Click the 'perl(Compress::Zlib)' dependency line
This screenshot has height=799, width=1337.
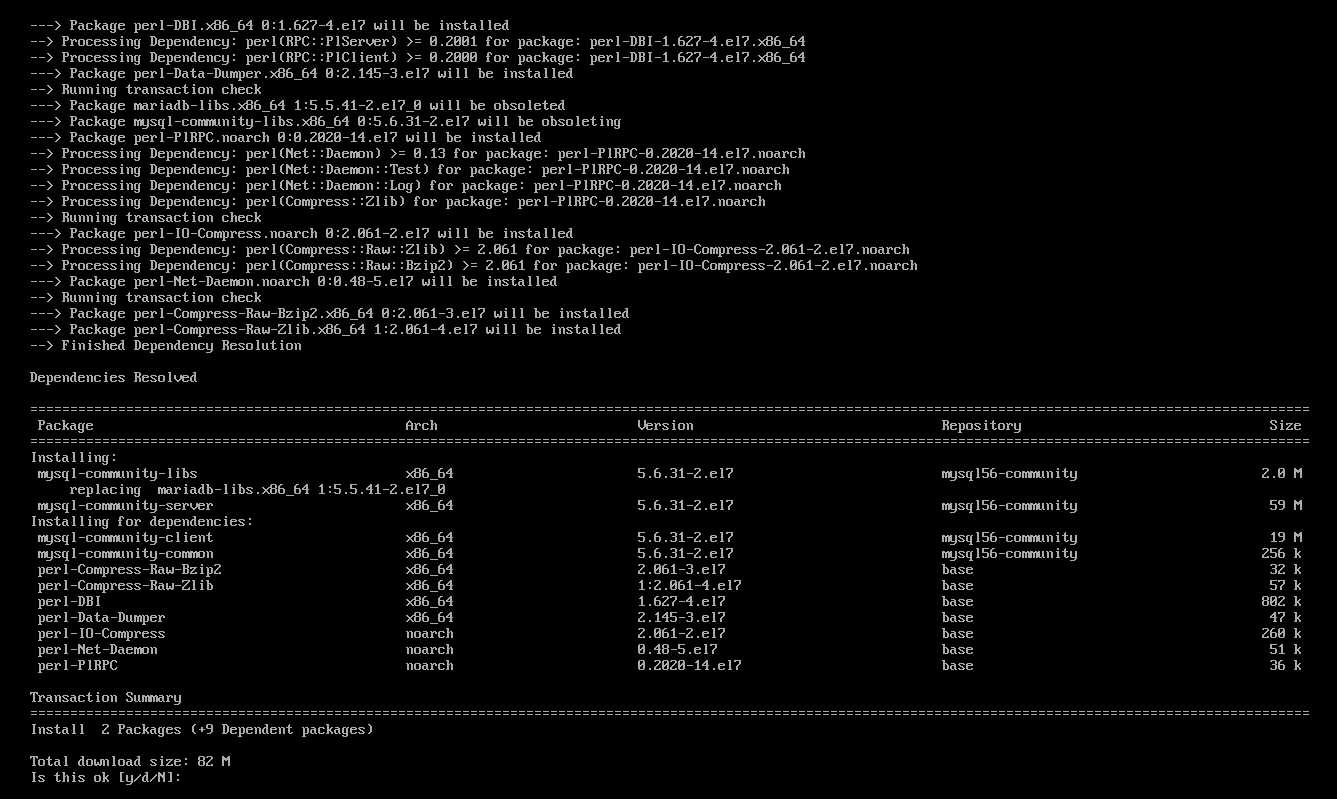(398, 201)
